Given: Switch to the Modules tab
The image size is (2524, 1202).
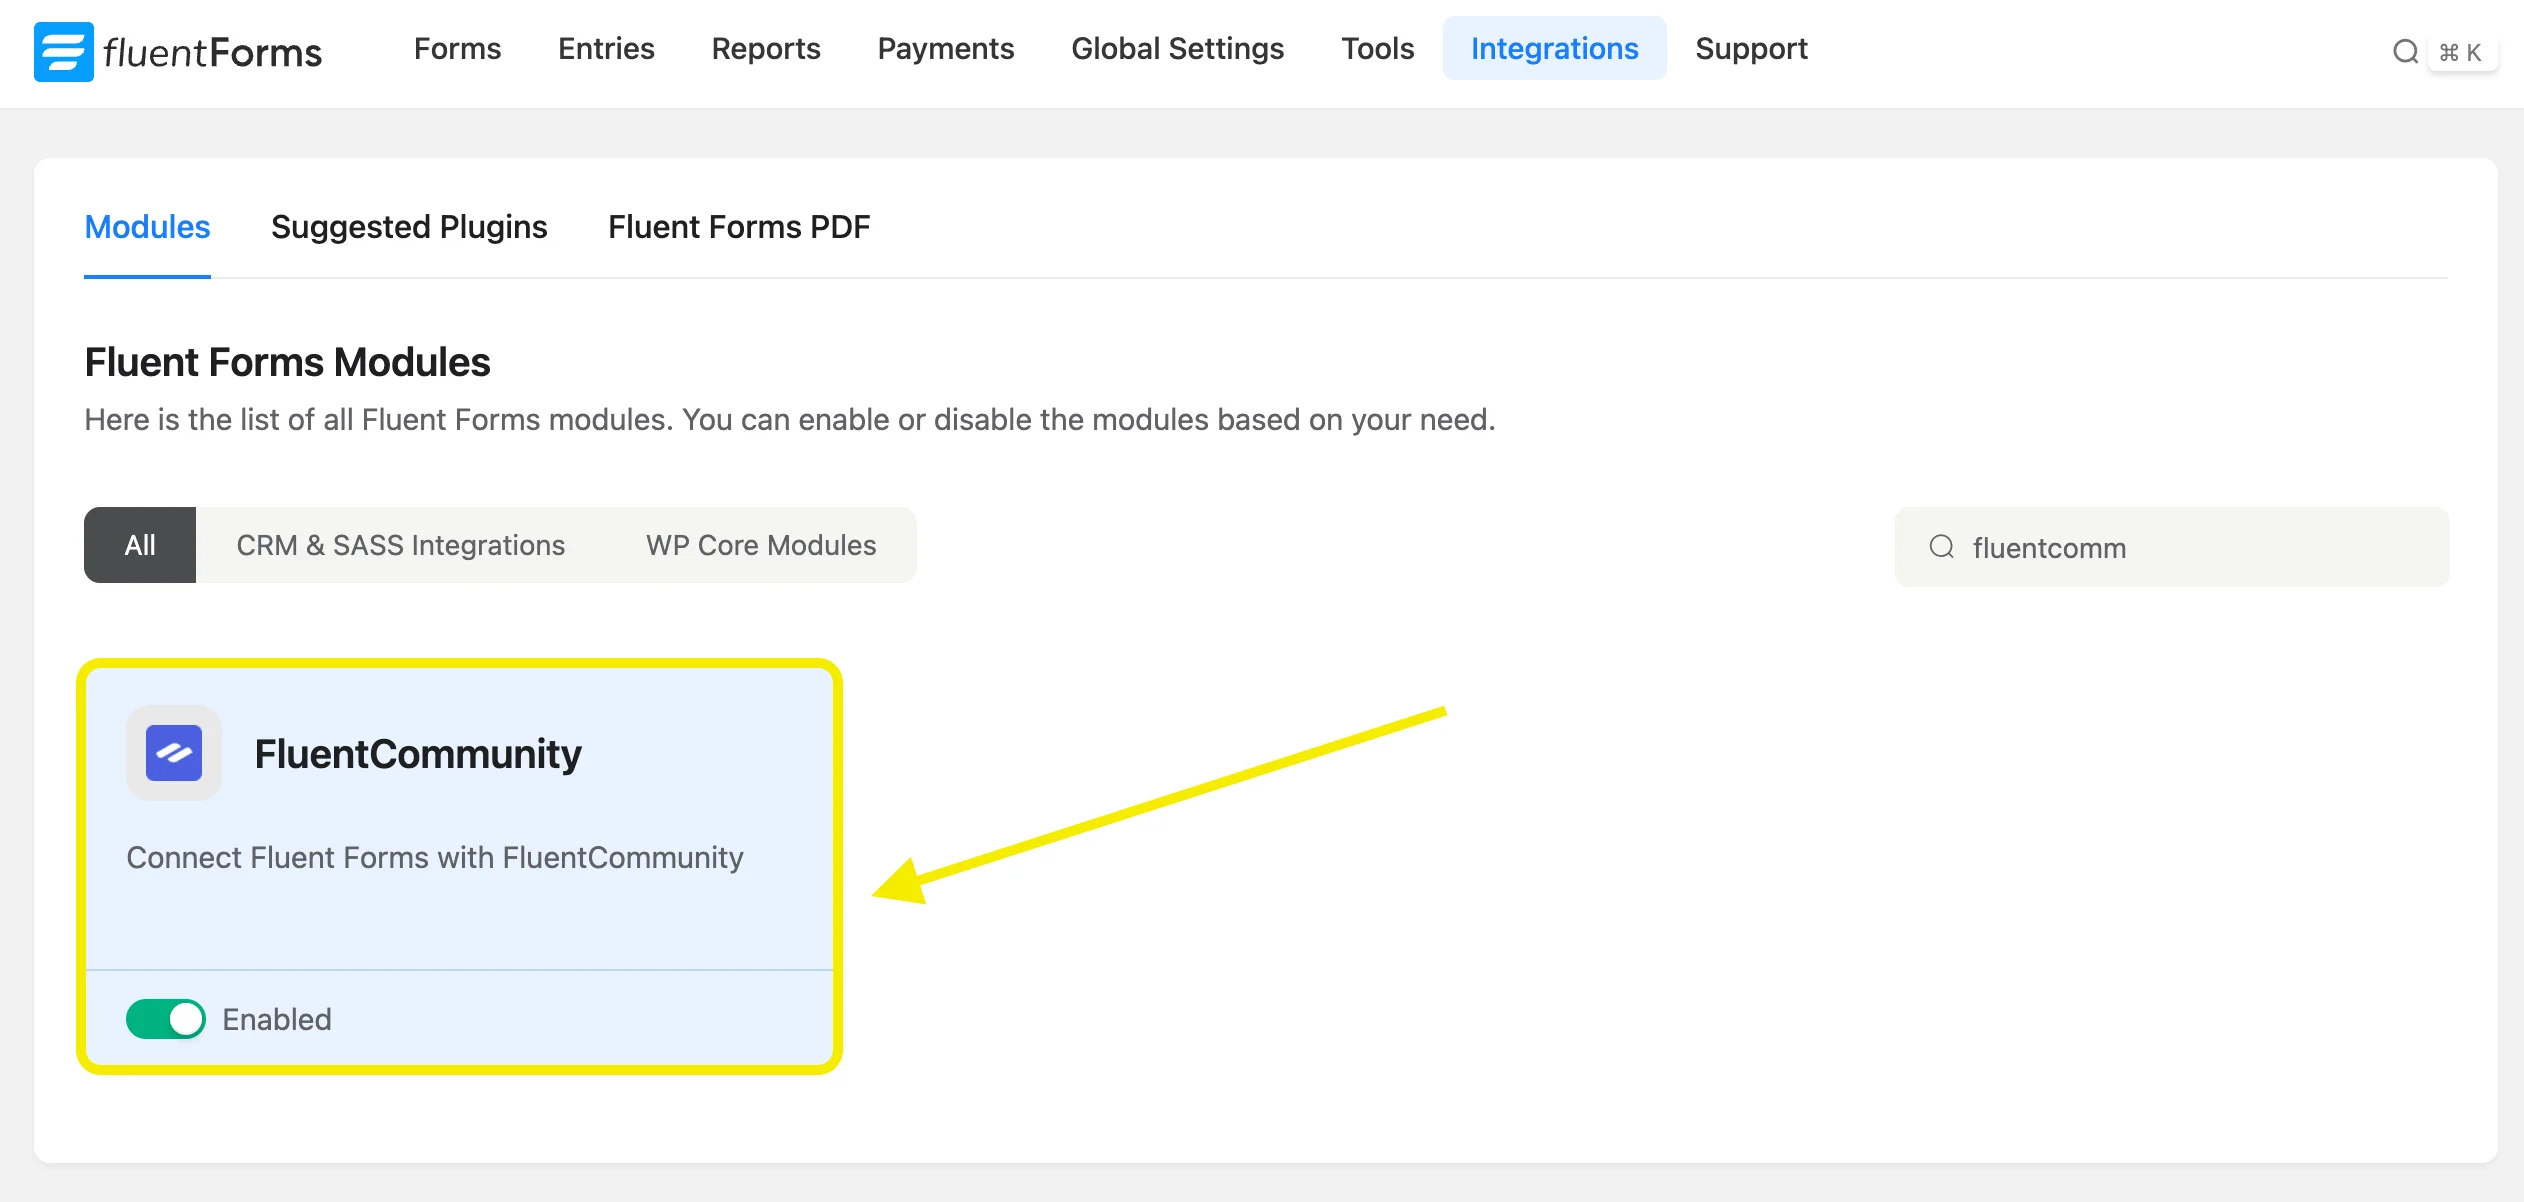Looking at the screenshot, I should coord(147,227).
